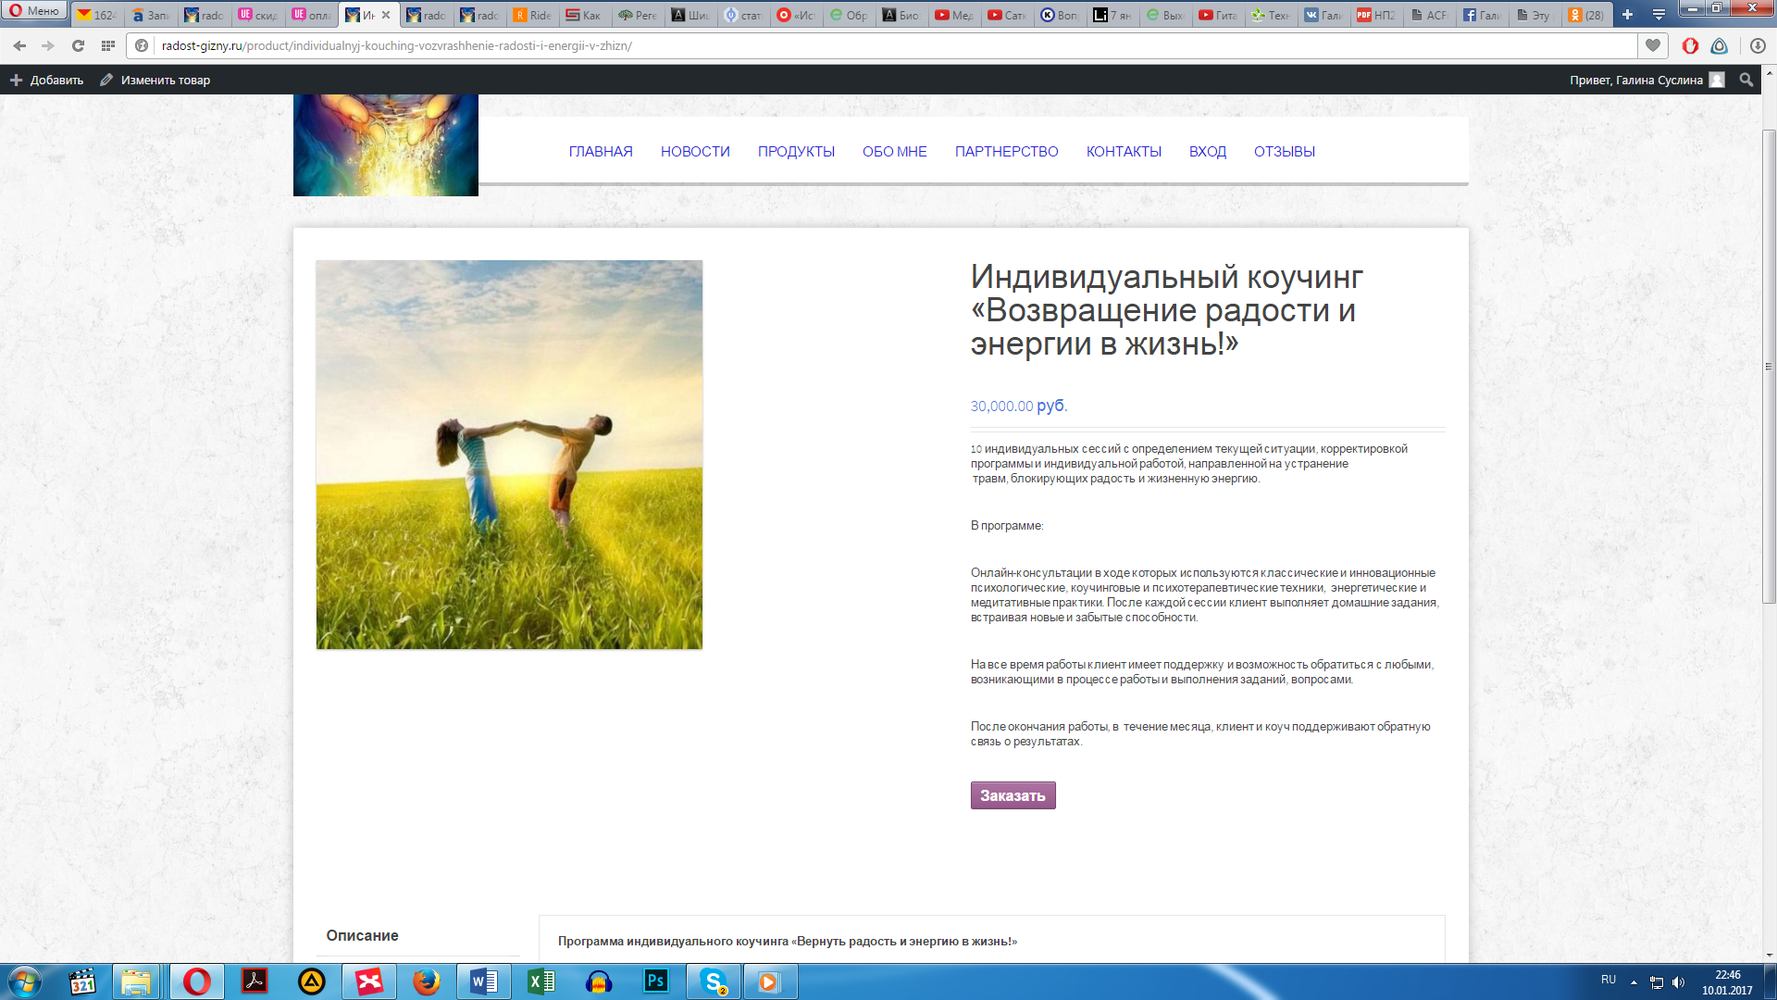Show hidden system tray icons
The height and width of the screenshot is (1000, 1777).
pyautogui.click(x=1634, y=982)
